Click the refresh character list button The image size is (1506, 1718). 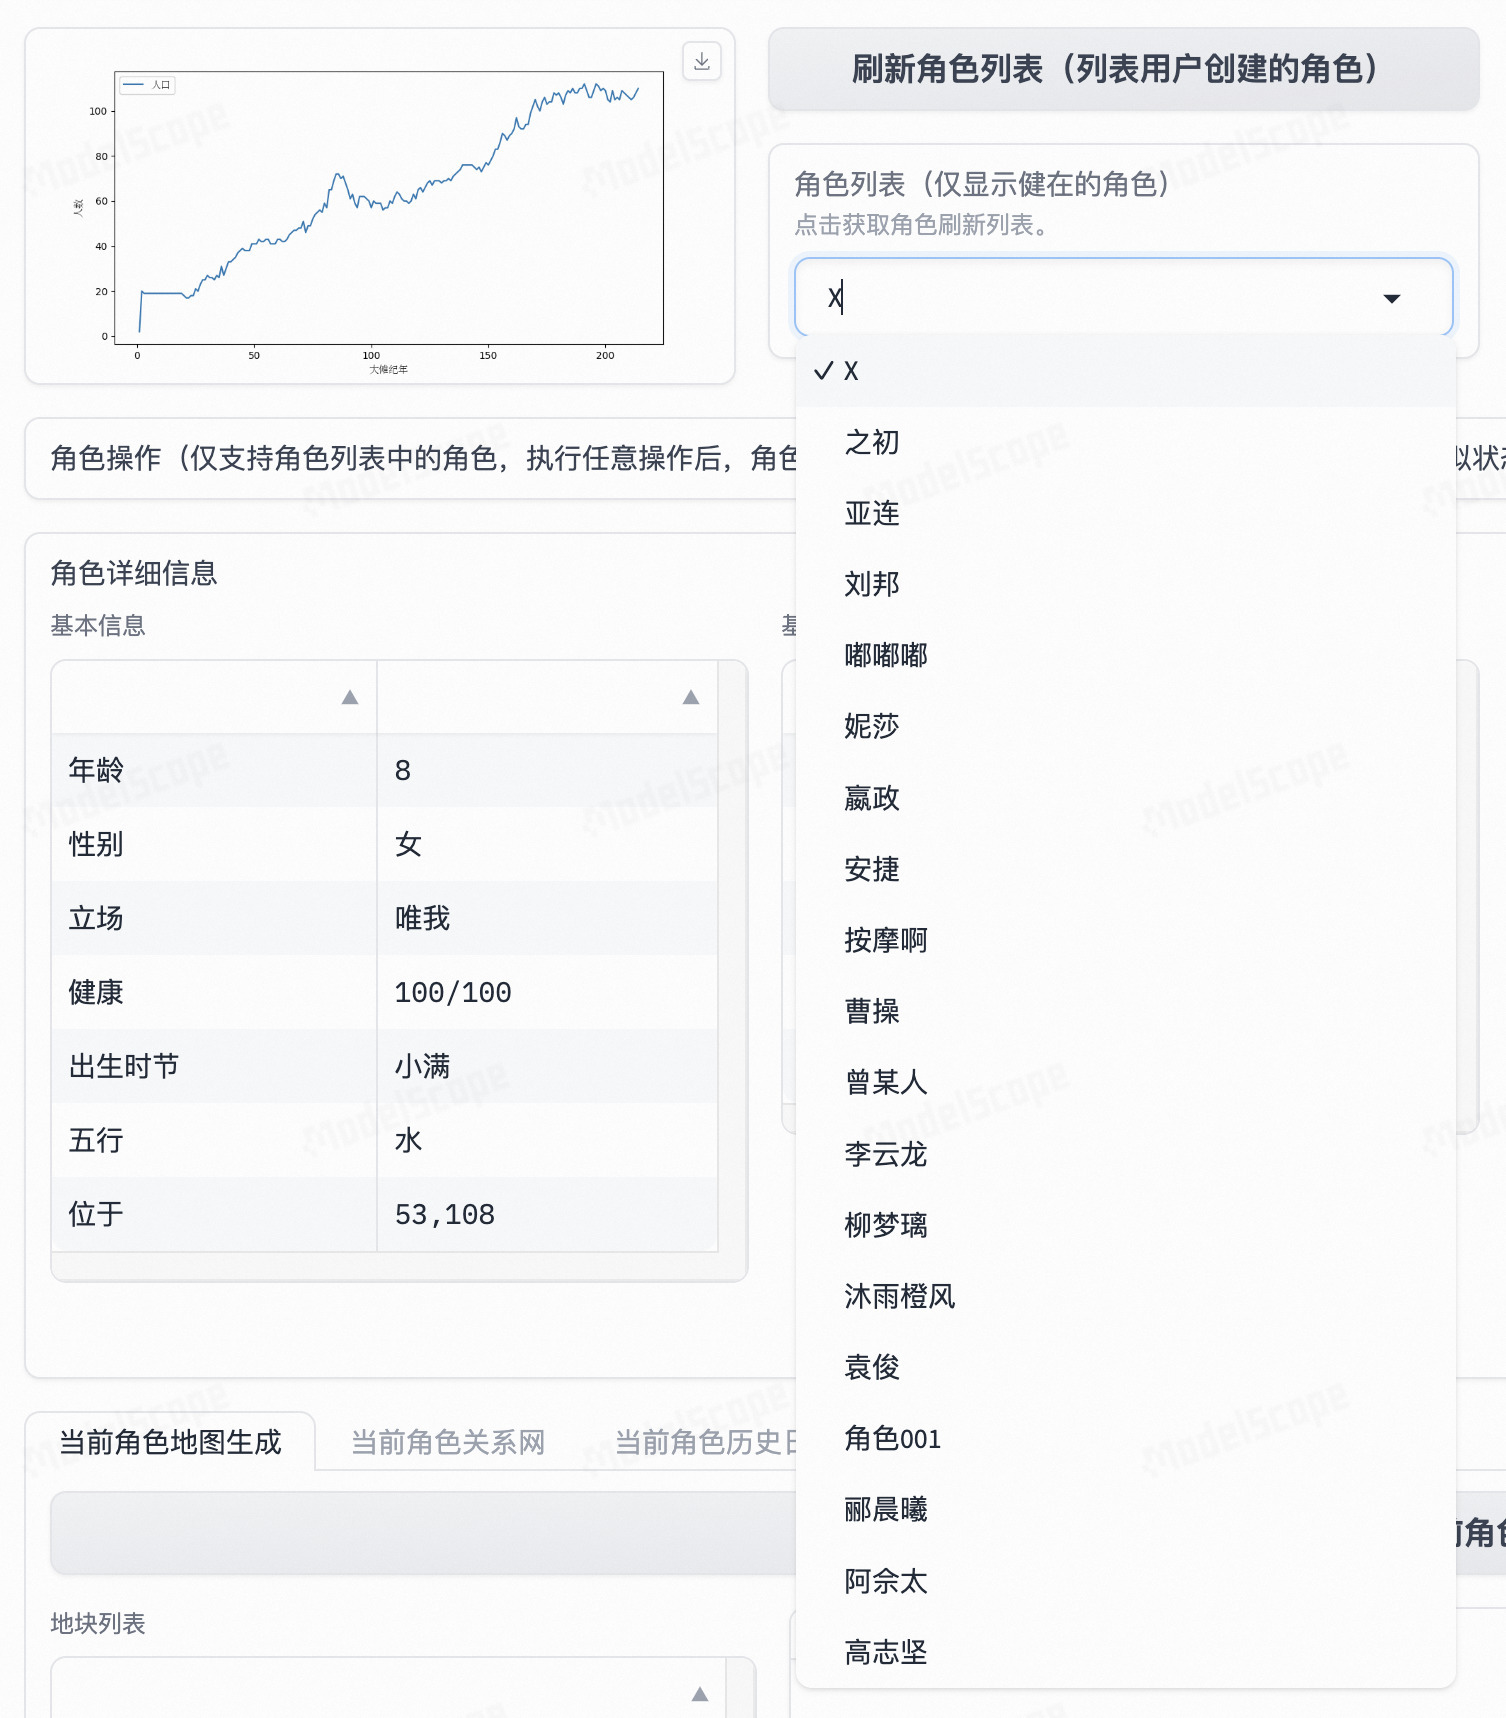(1123, 69)
